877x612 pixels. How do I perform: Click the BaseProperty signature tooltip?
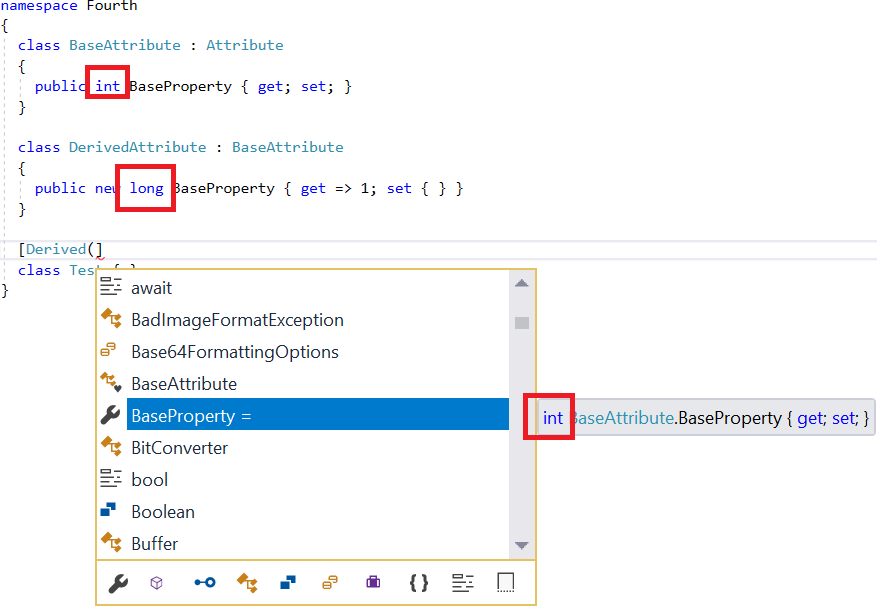(x=705, y=418)
